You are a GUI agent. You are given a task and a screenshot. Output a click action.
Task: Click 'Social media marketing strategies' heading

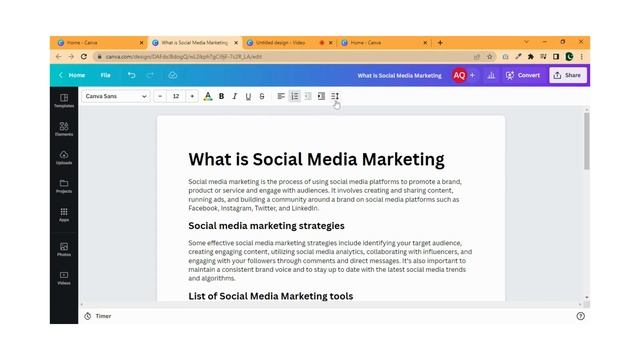point(266,226)
